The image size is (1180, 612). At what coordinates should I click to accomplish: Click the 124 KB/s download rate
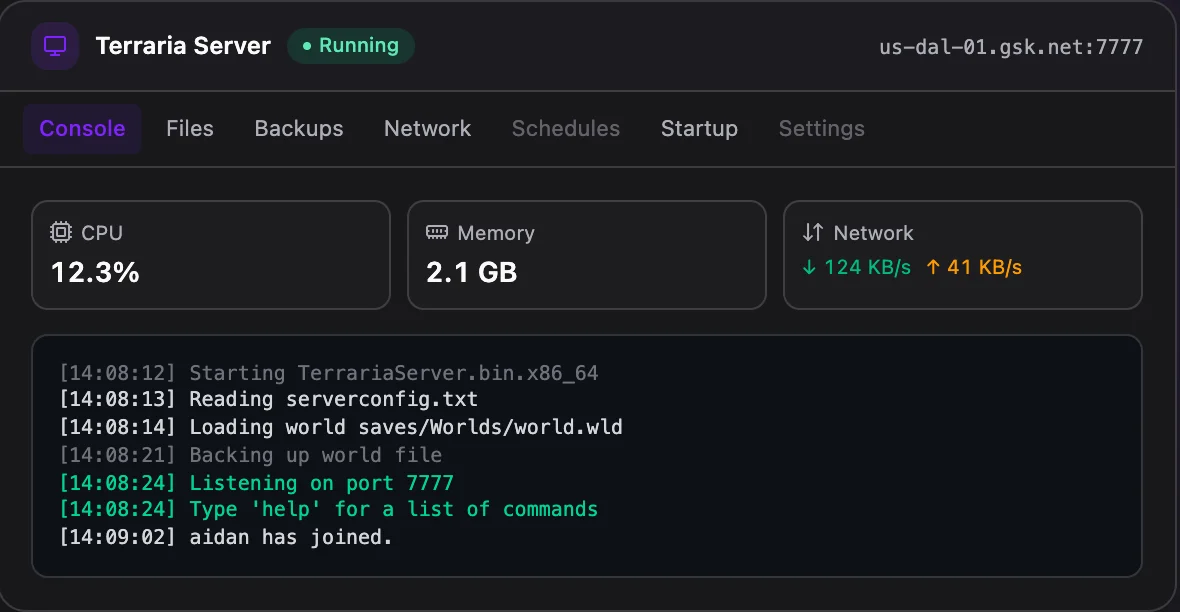tap(867, 267)
